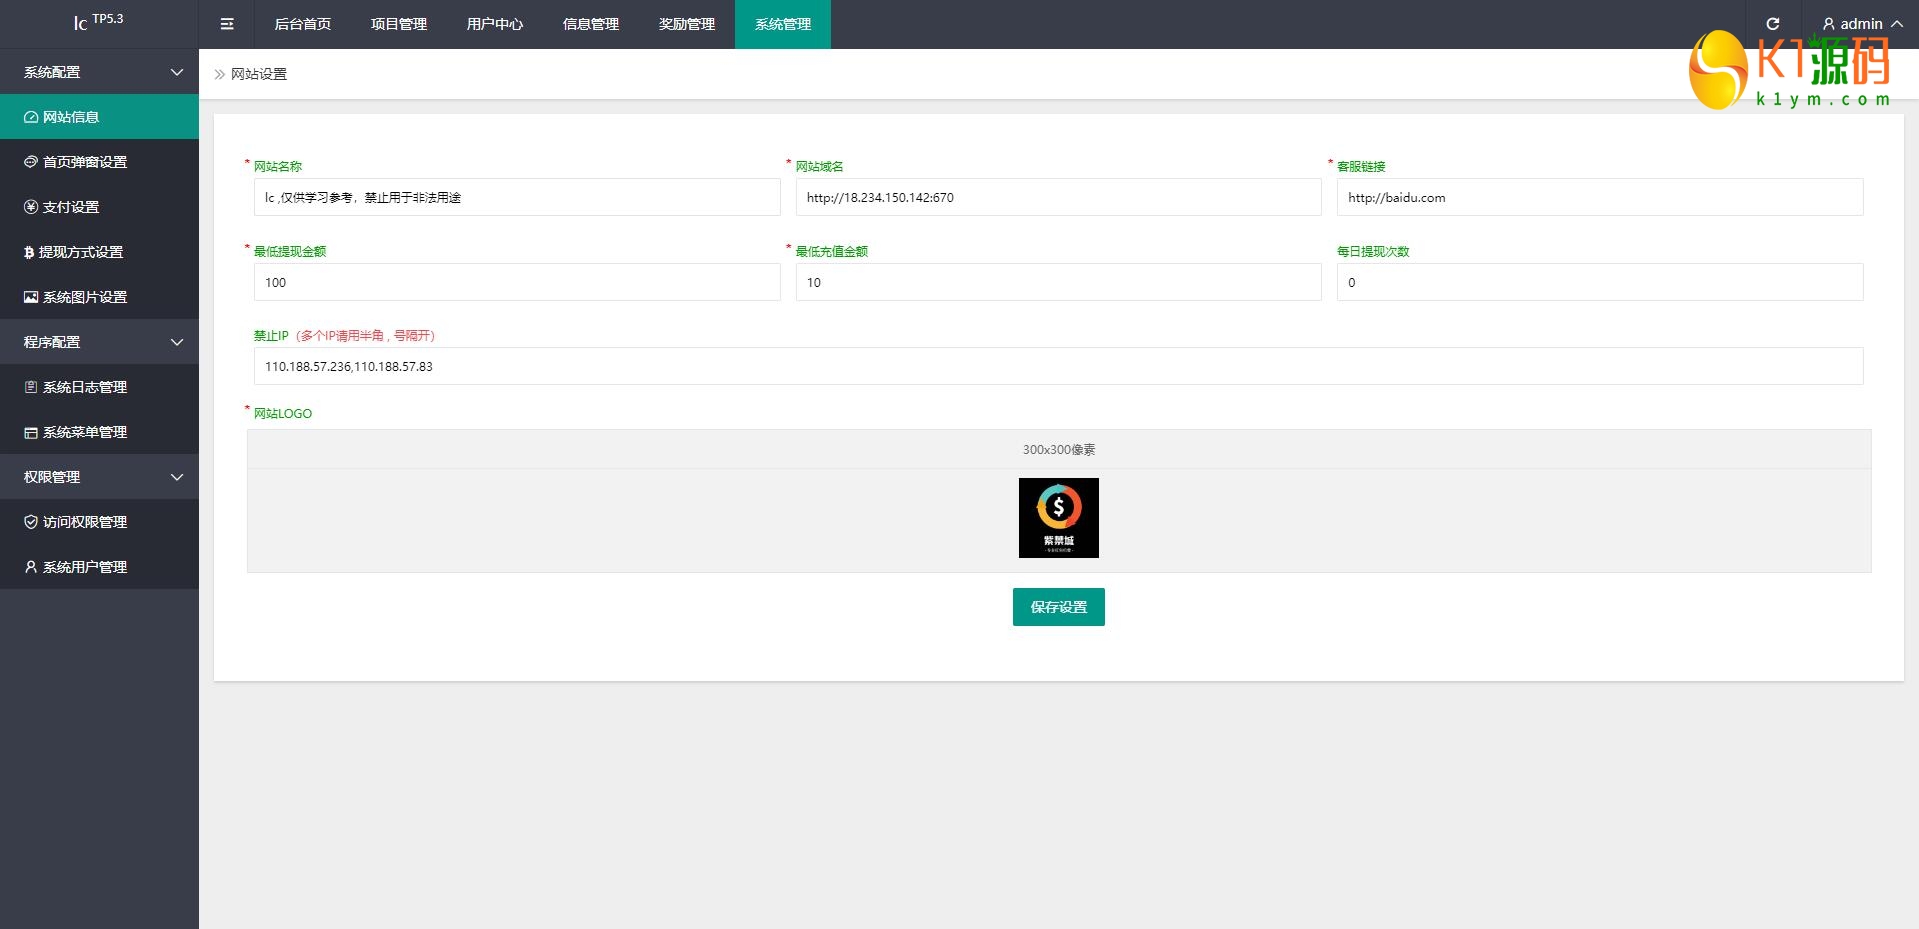Click the 最低充值金额 input field
Image resolution: width=1919 pixels, height=929 pixels.
[x=1059, y=282]
